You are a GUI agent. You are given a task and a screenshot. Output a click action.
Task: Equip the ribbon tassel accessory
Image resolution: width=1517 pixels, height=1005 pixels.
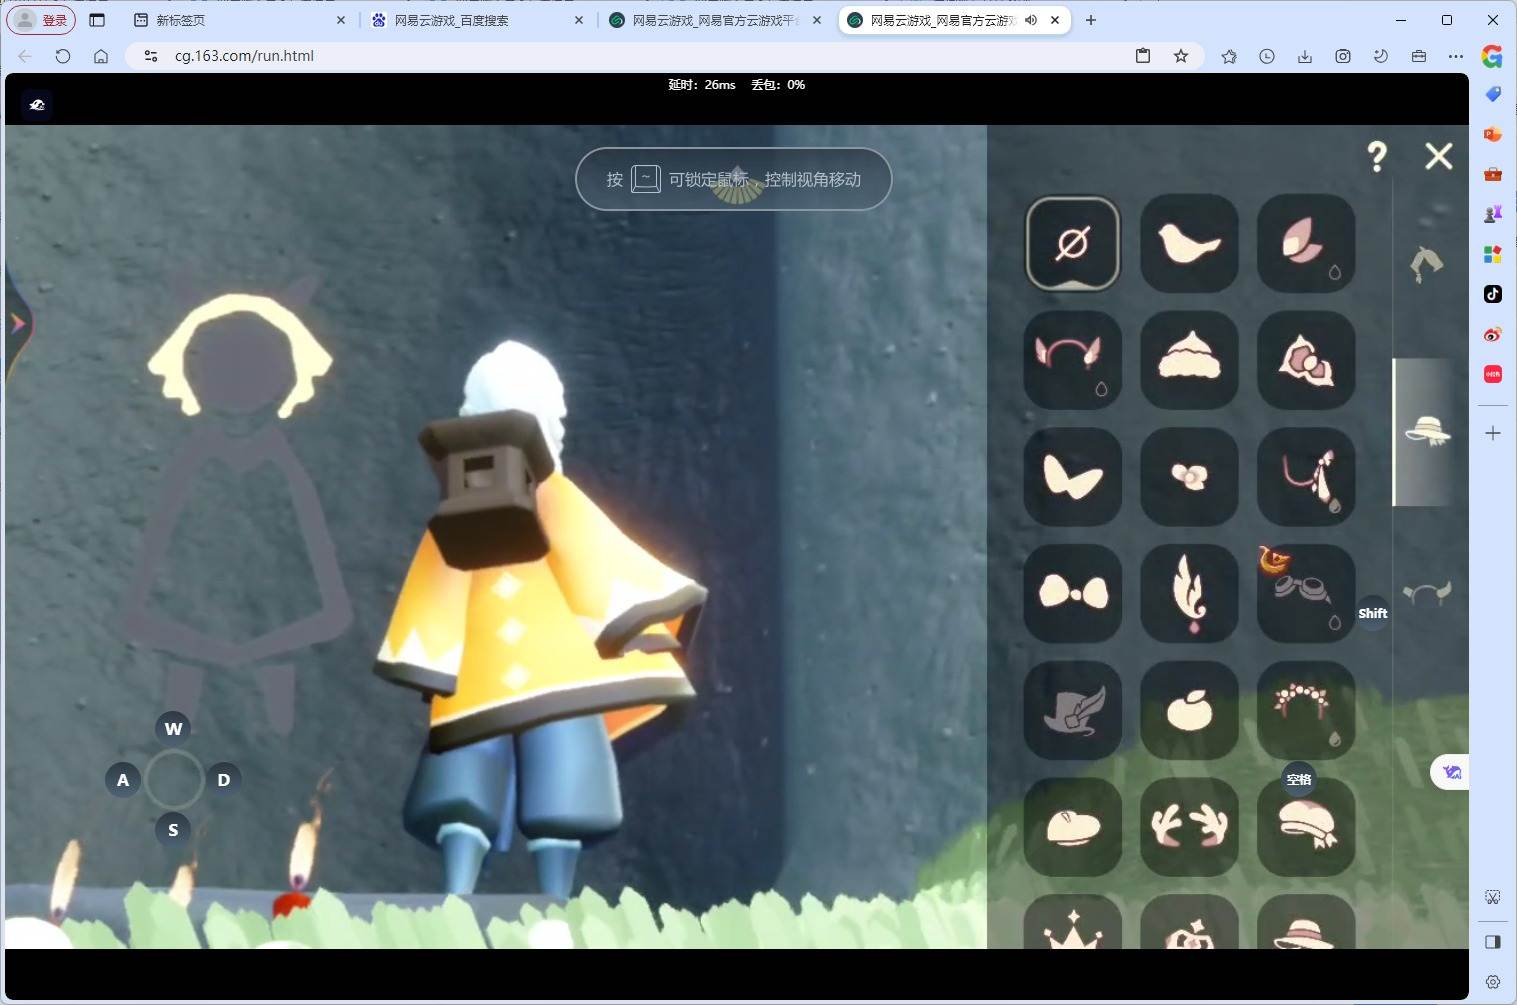click(x=1306, y=476)
